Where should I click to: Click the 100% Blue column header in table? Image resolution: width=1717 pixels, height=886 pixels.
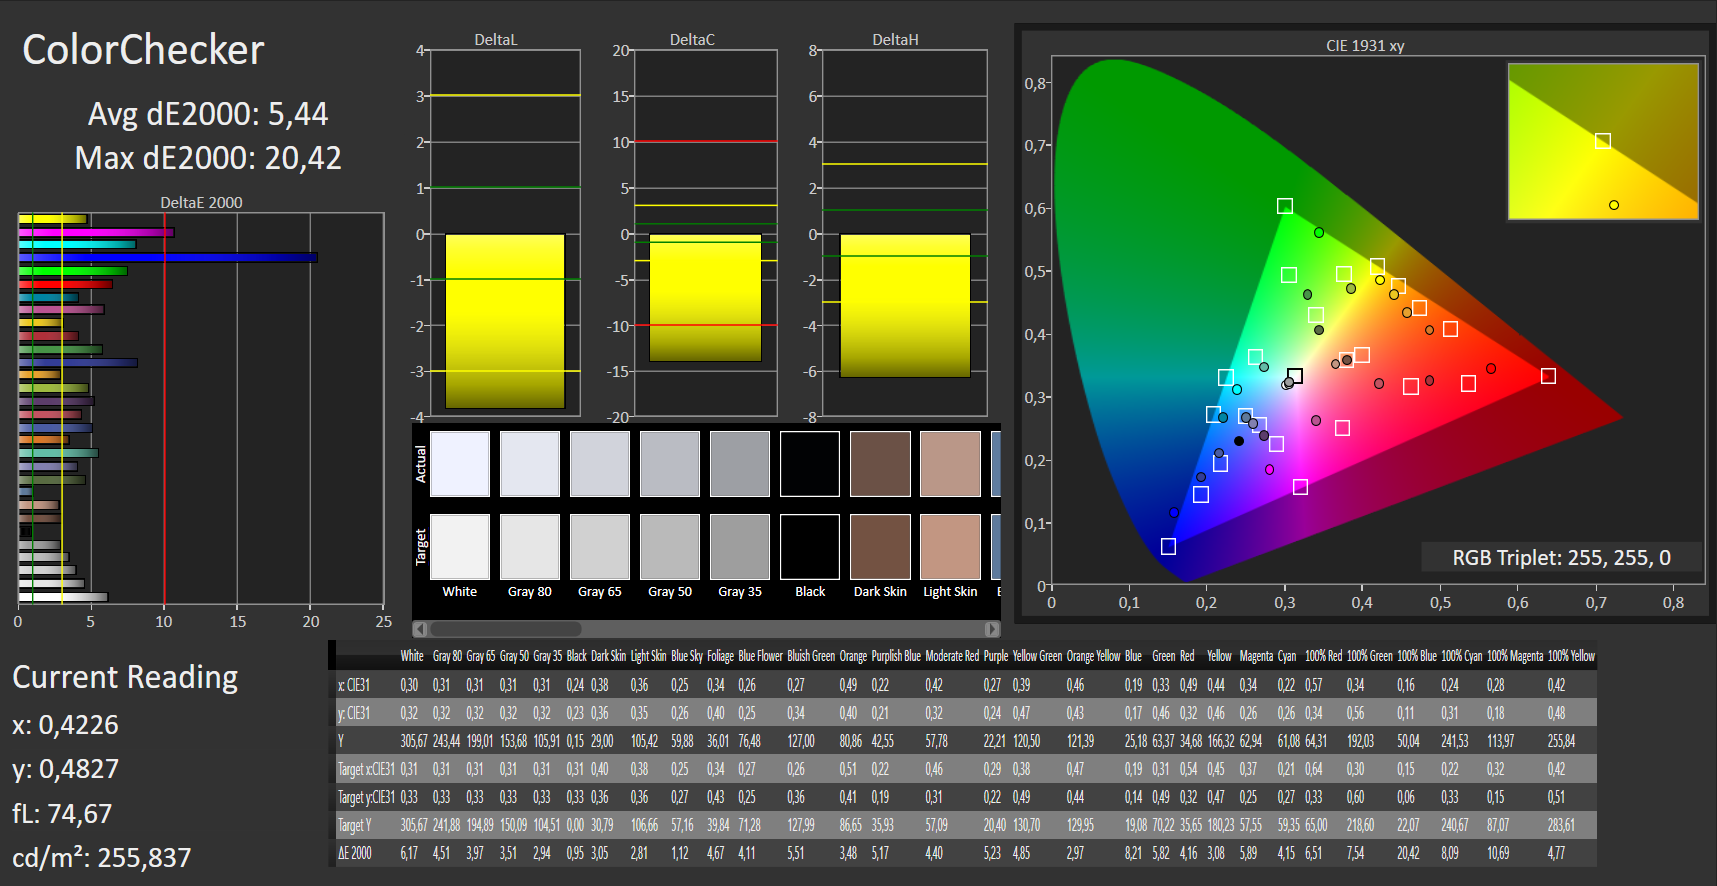pos(1417,656)
